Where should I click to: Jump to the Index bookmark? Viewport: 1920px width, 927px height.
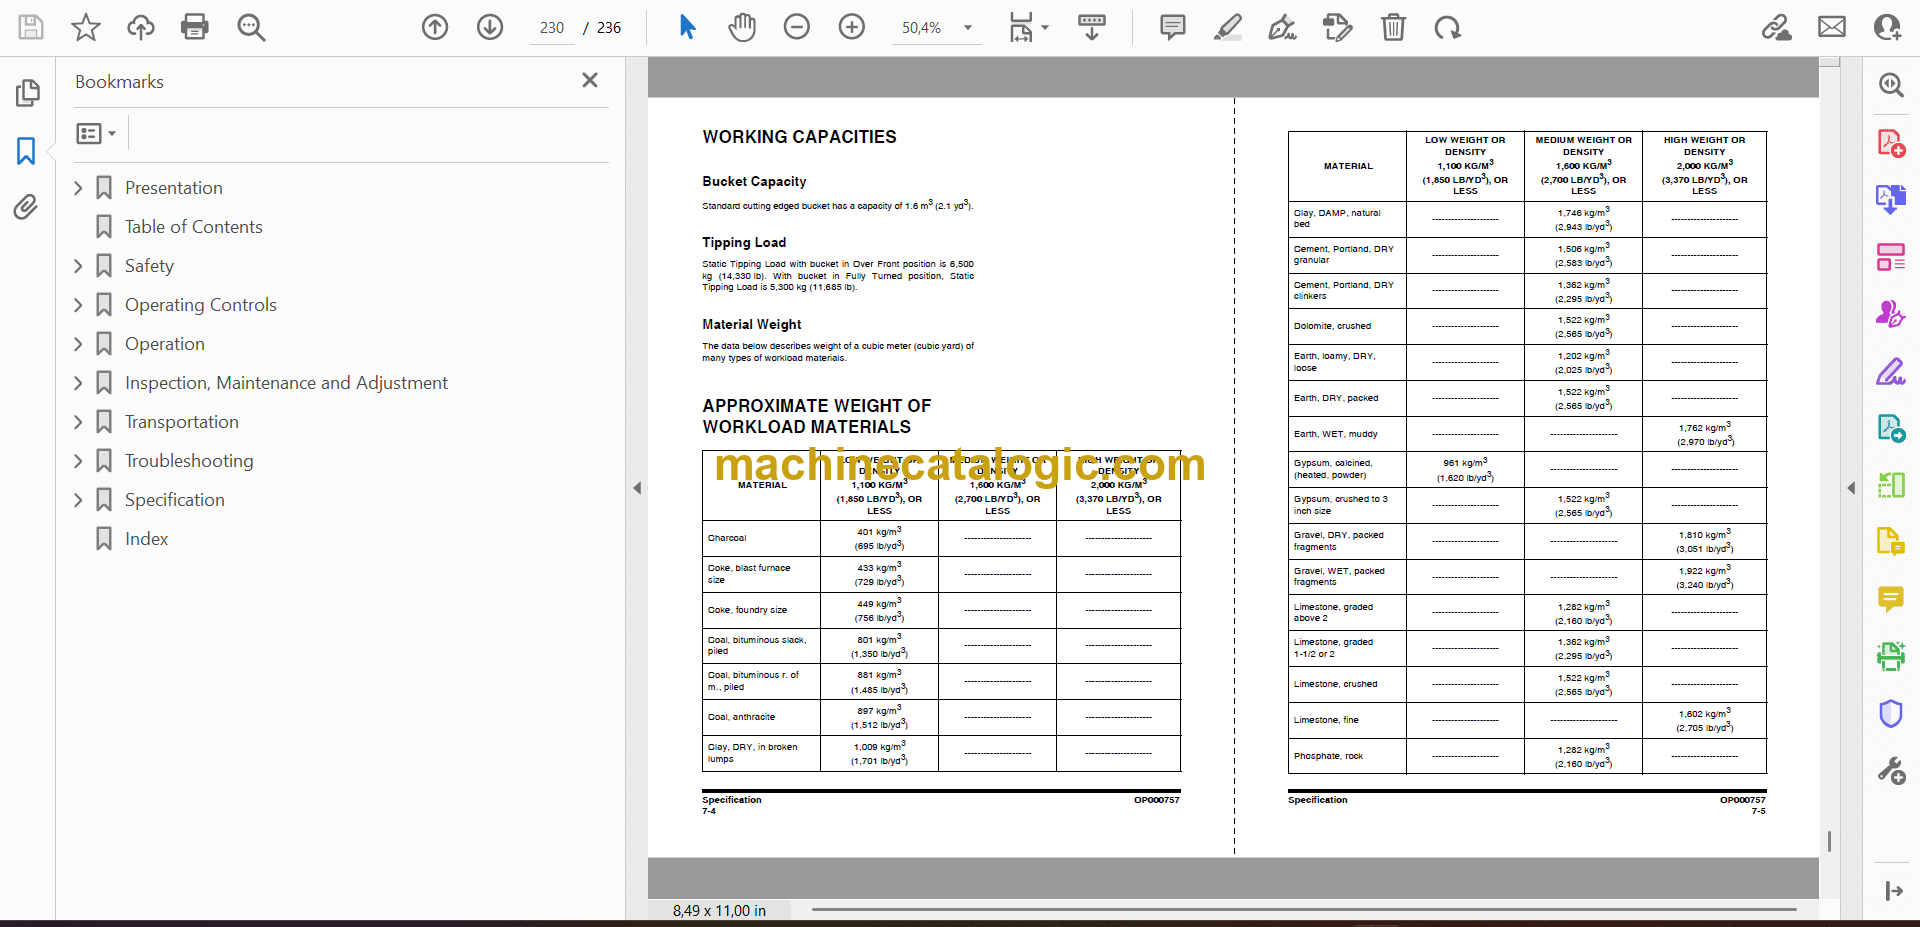pyautogui.click(x=146, y=539)
